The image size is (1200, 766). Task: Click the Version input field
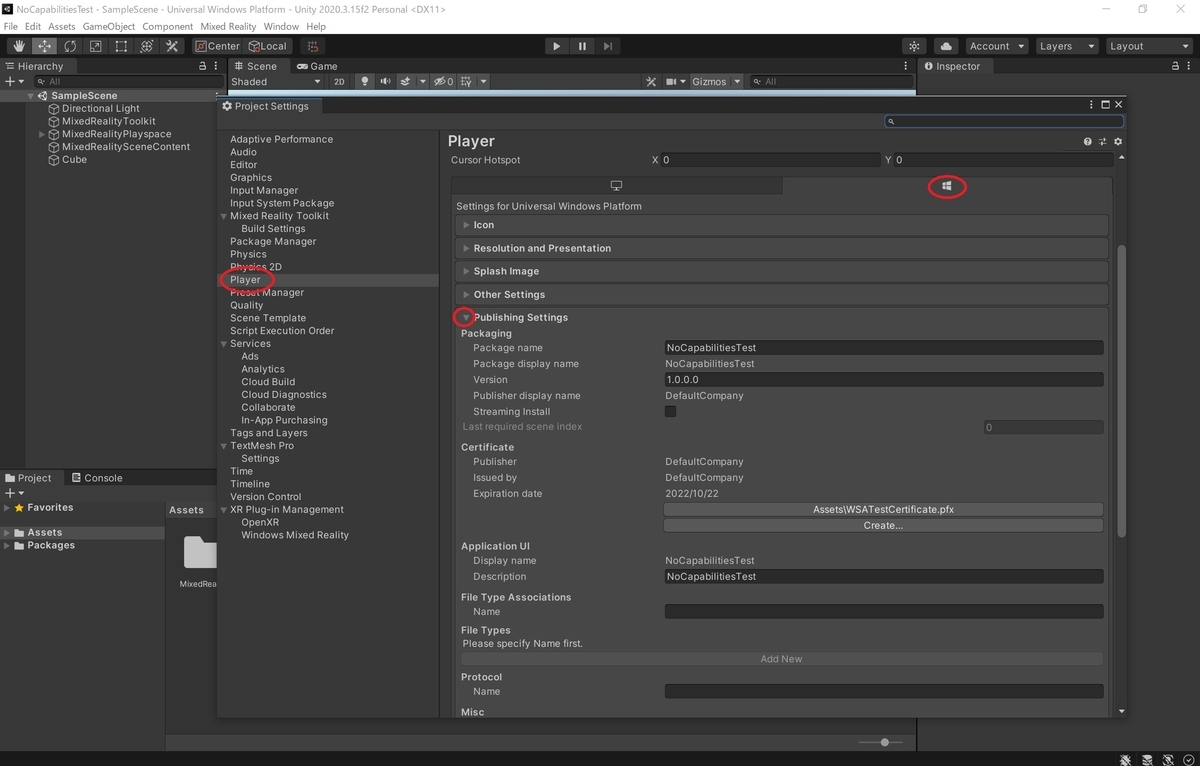[884, 380]
